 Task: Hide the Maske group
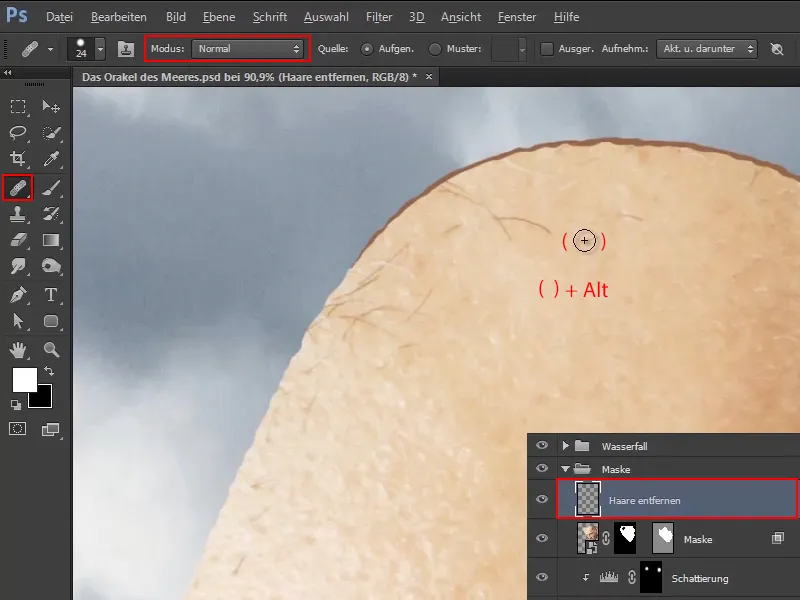tap(542, 468)
